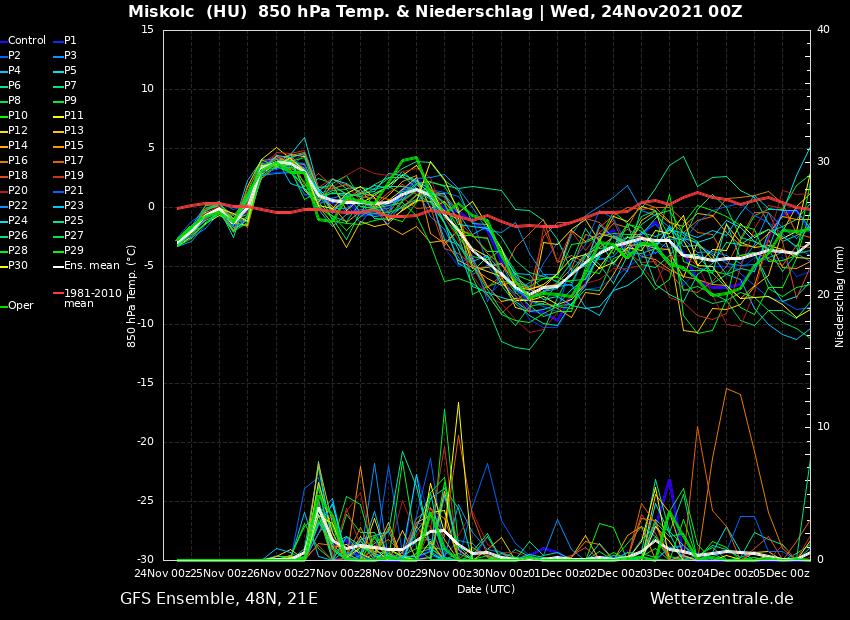Select the Ens. mean legend entry
Viewport: 850px width, 620px height.
91,266
